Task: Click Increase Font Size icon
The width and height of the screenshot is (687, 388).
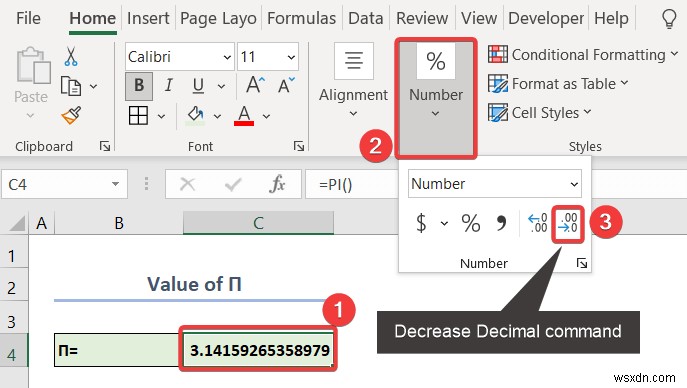Action: [255, 85]
